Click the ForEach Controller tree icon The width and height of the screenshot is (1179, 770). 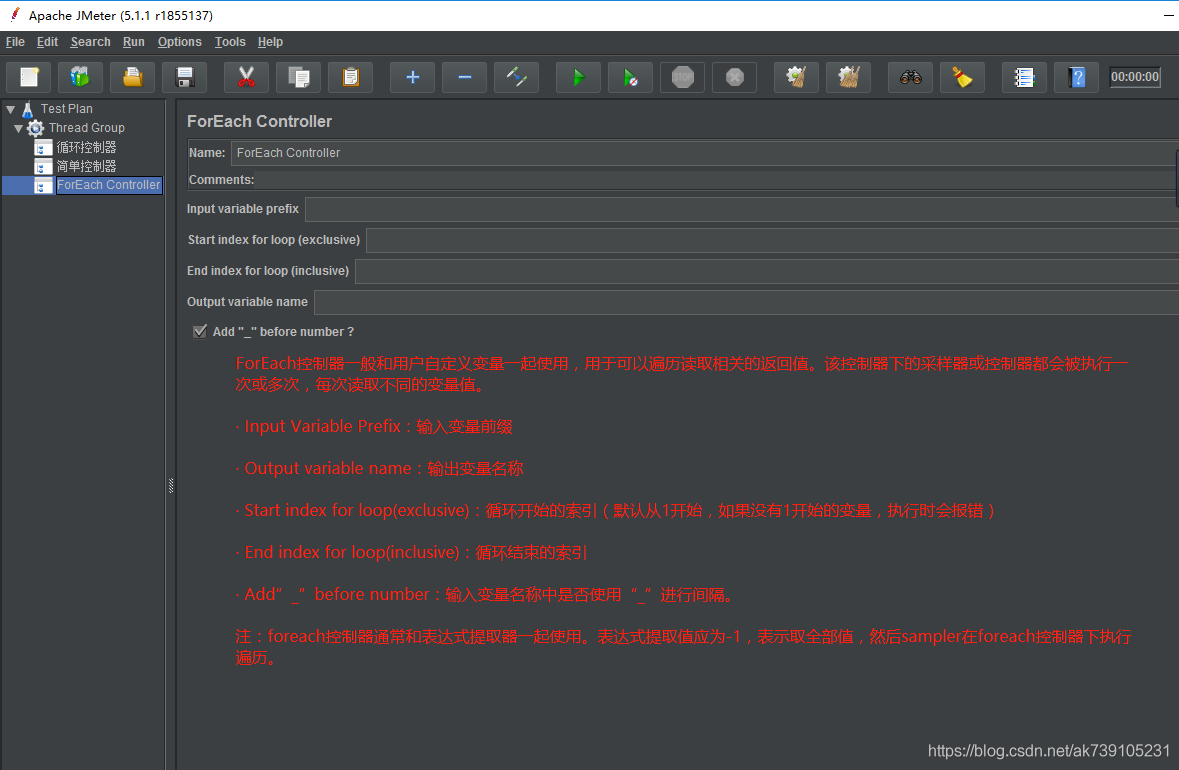[44, 185]
